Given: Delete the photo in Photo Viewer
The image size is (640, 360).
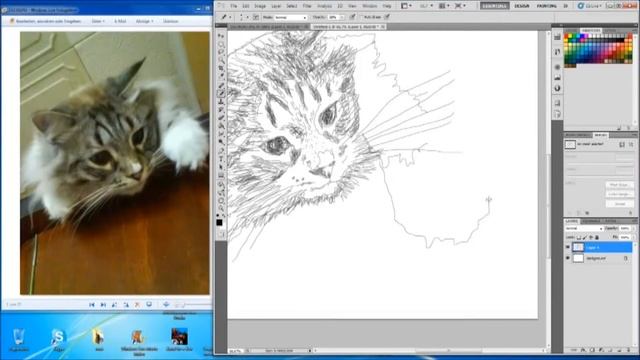Looking at the screenshot, I should click(x=138, y=304).
